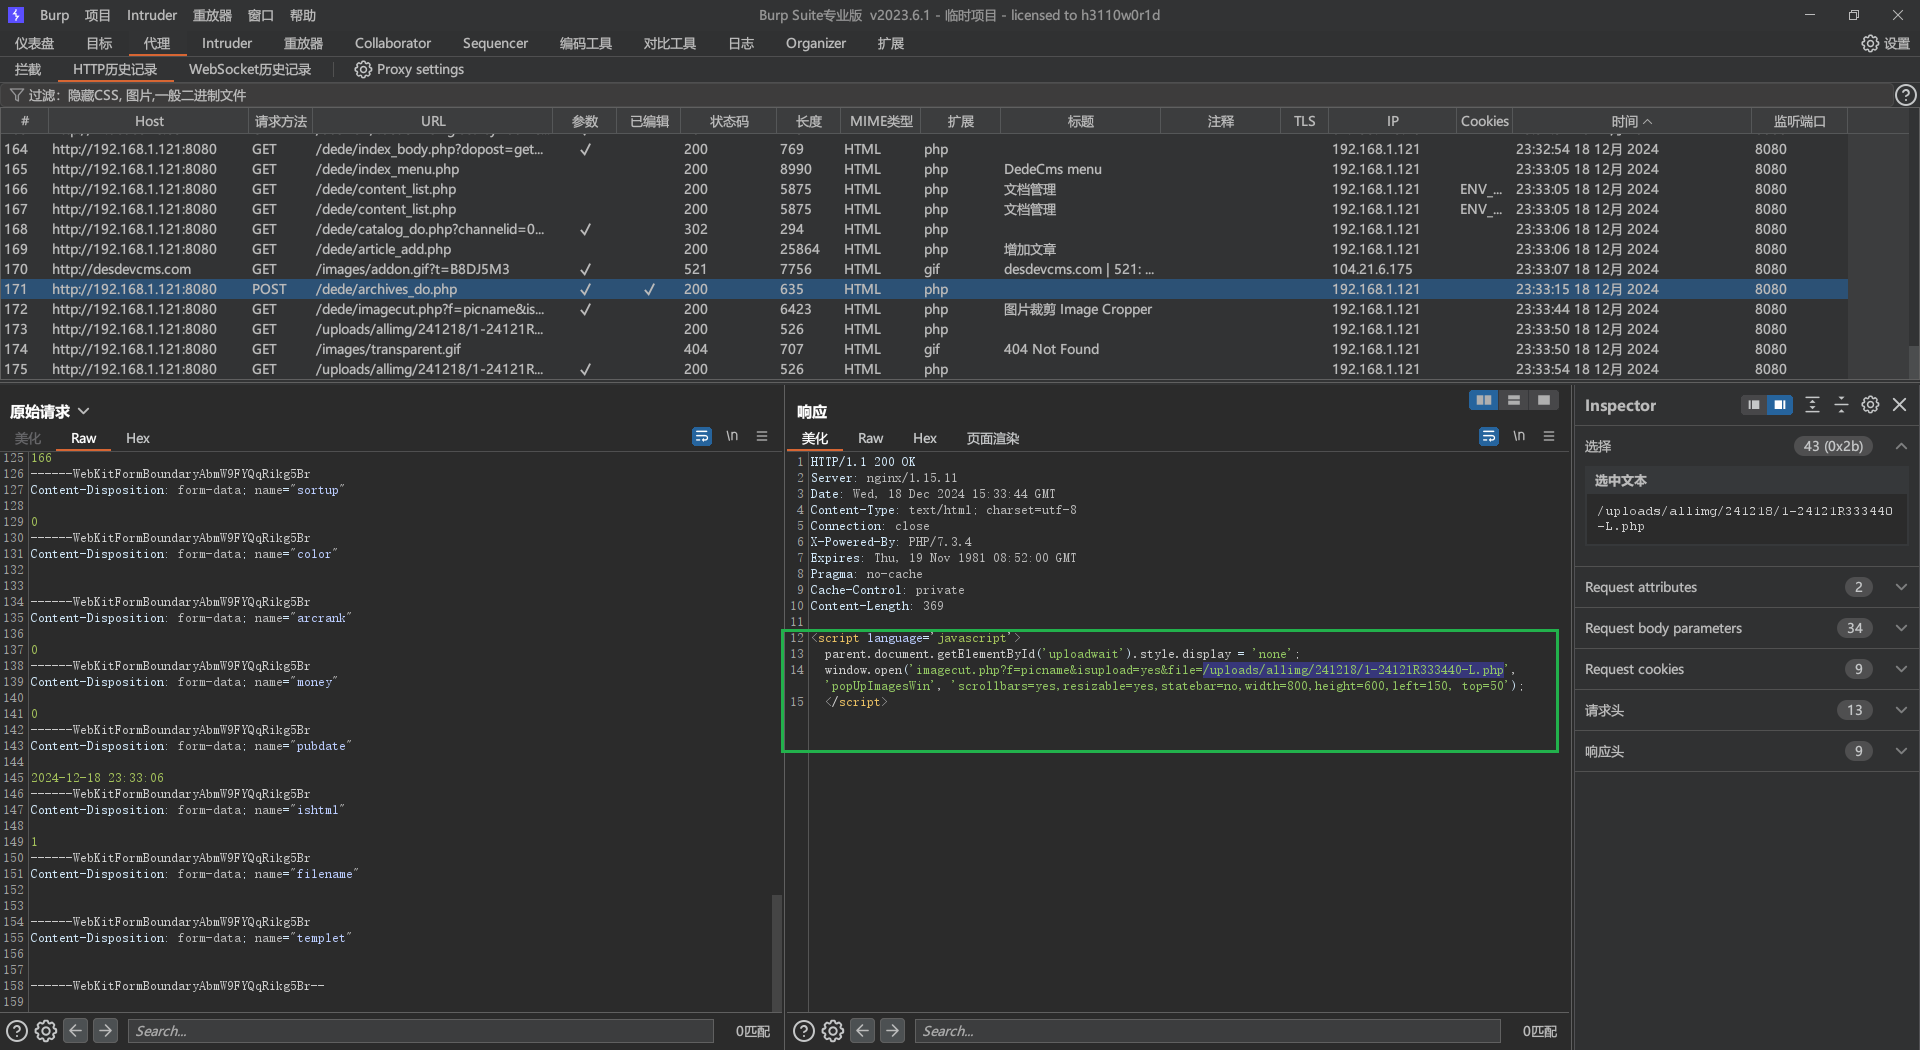Dock Inspector panel to right
Image resolution: width=1920 pixels, height=1050 pixels.
click(x=1780, y=405)
